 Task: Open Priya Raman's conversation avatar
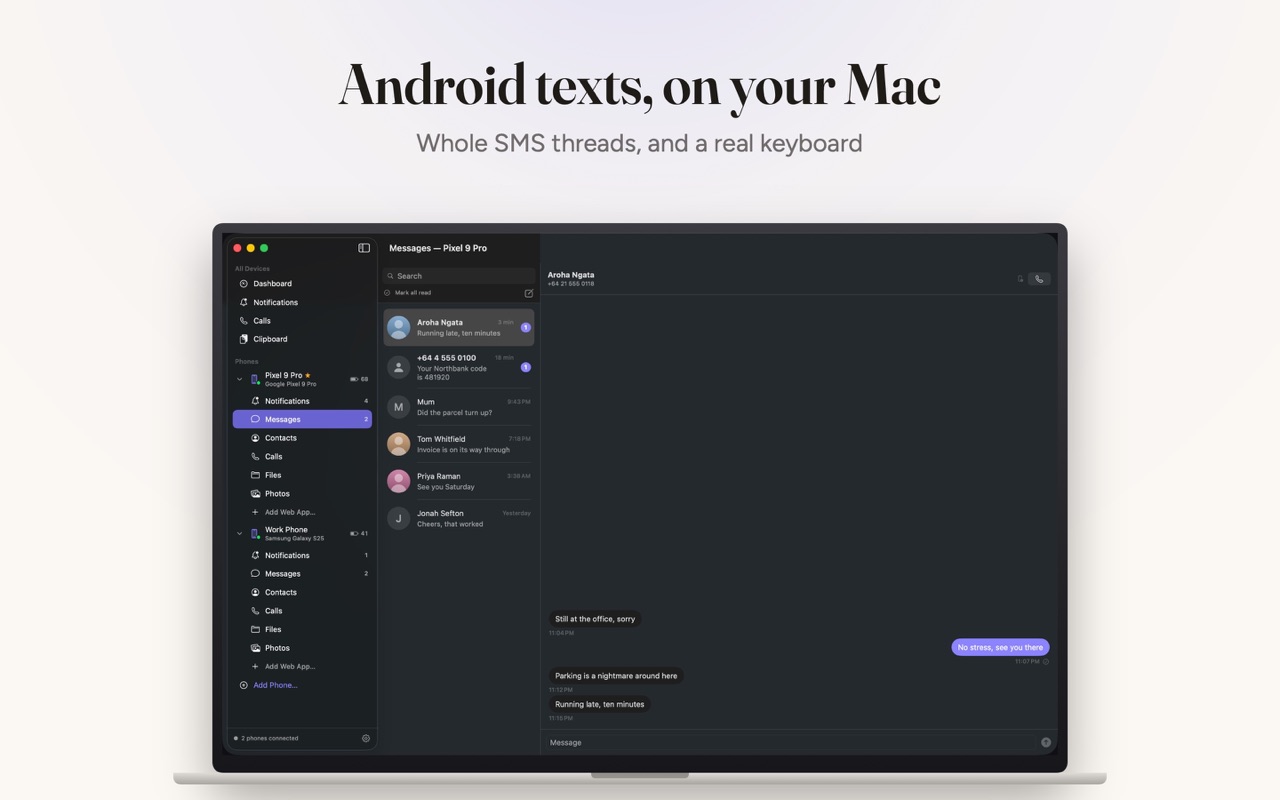coord(399,481)
